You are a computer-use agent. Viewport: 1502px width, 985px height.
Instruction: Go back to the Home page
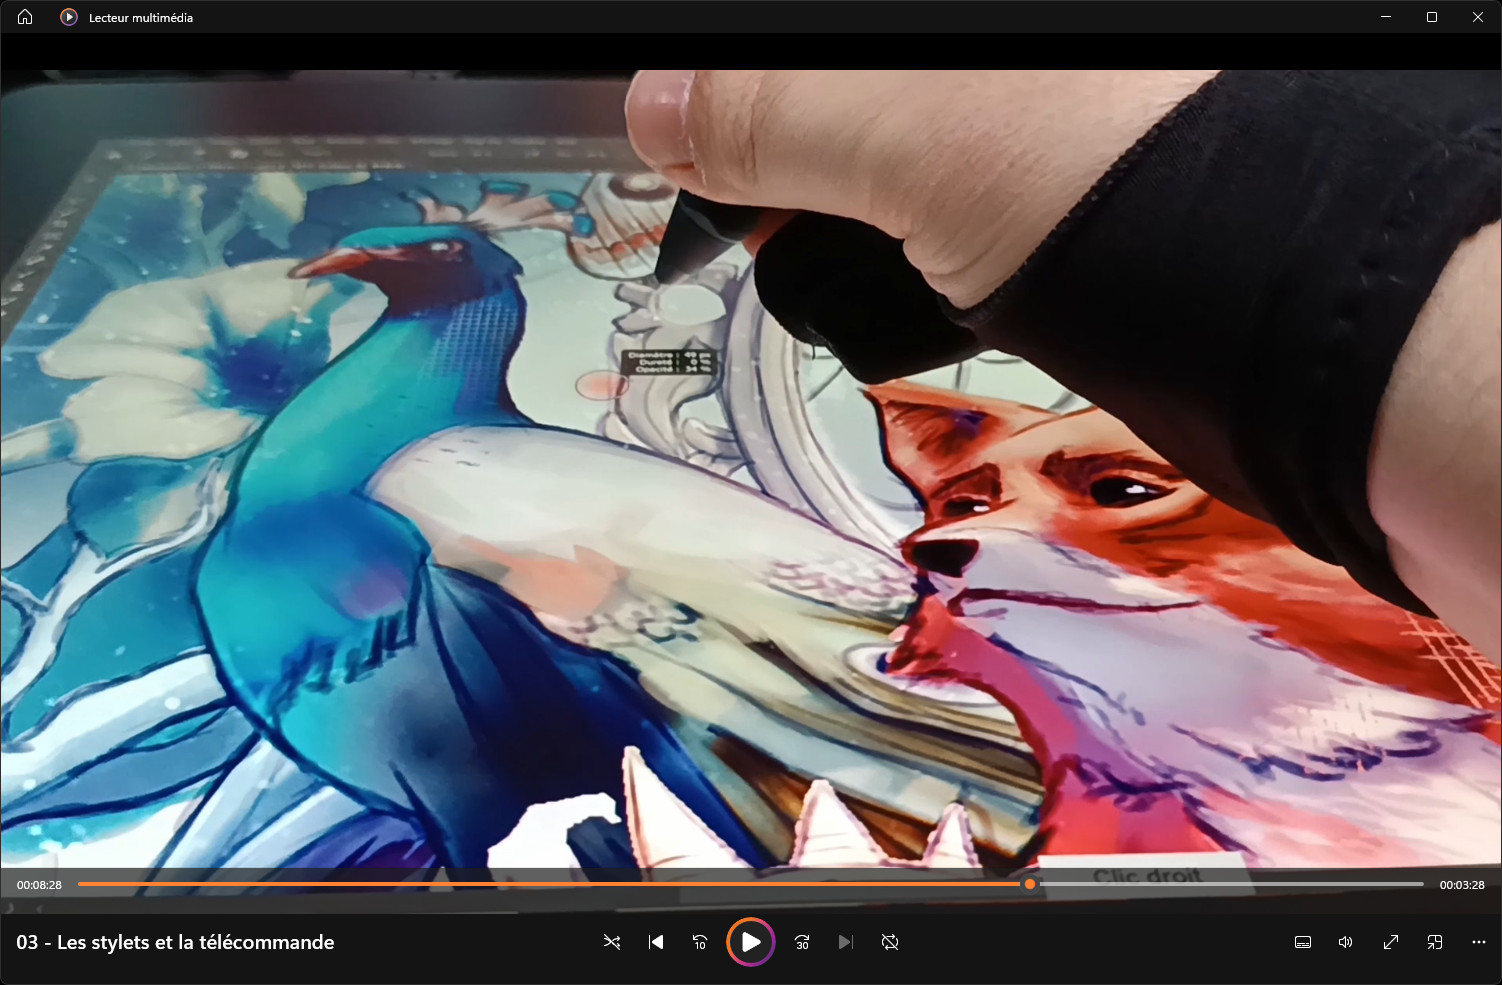(25, 17)
